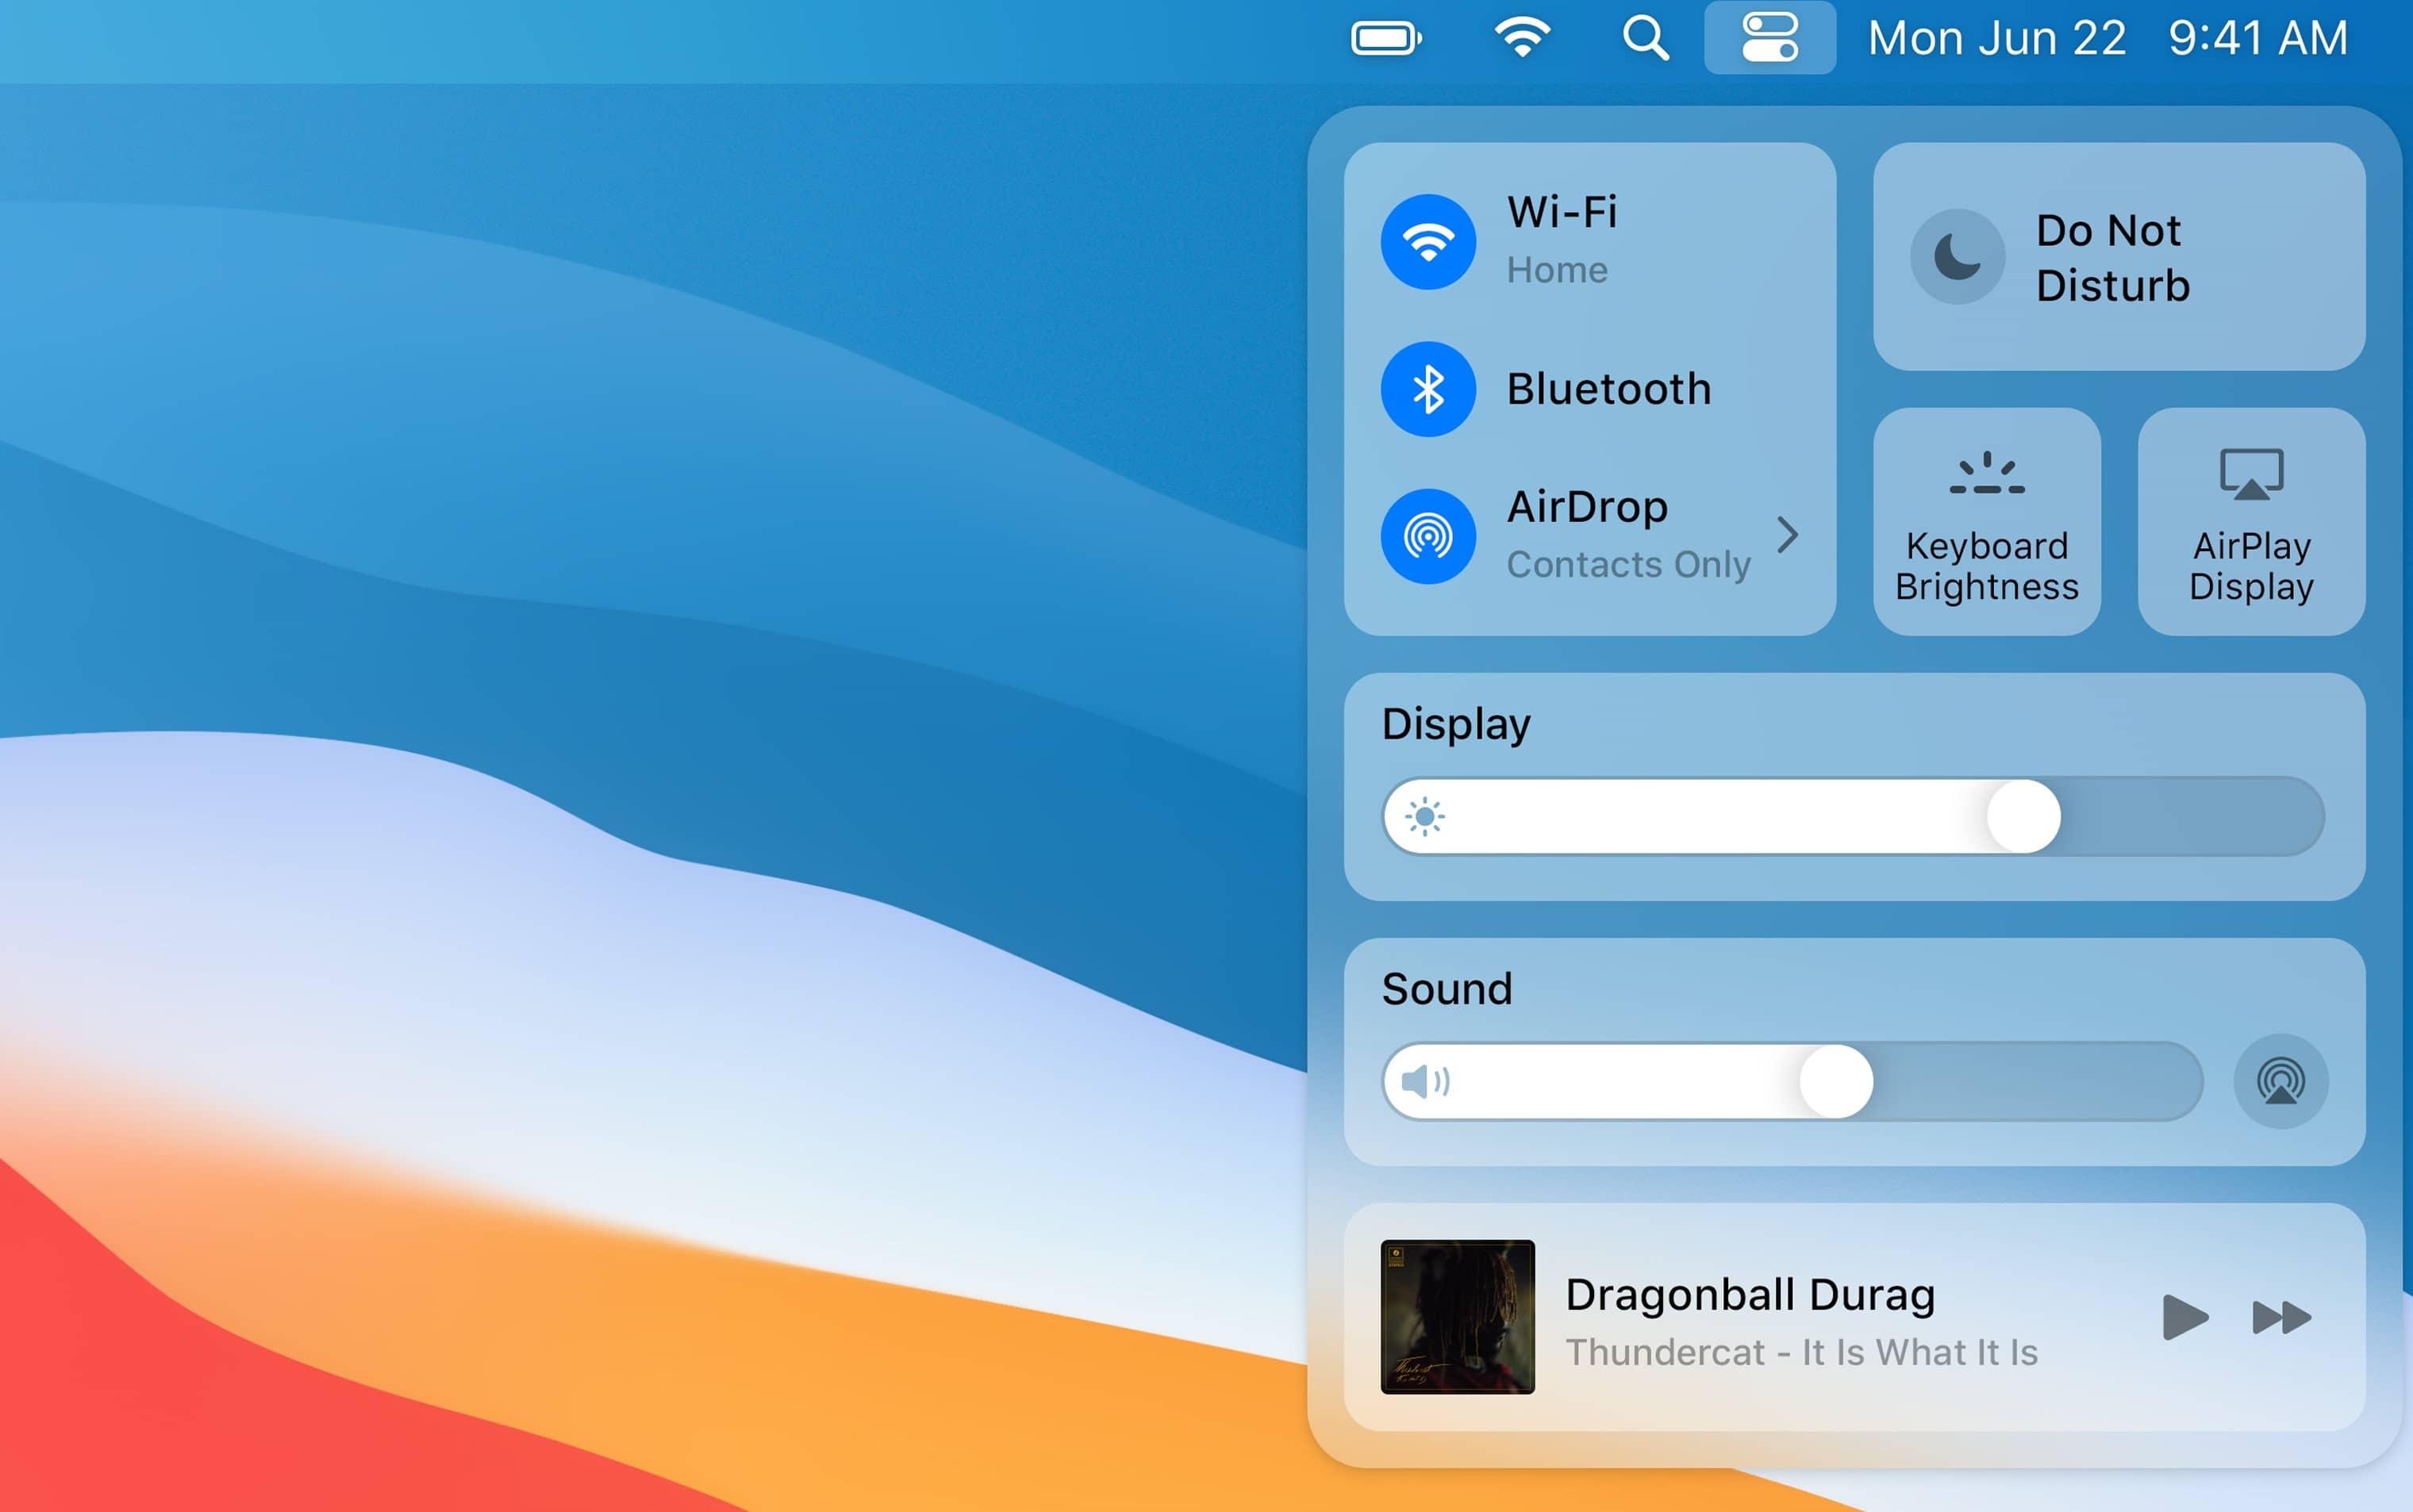2413x1512 pixels.
Task: Click the Display brightness slider knob
Action: click(x=2023, y=816)
